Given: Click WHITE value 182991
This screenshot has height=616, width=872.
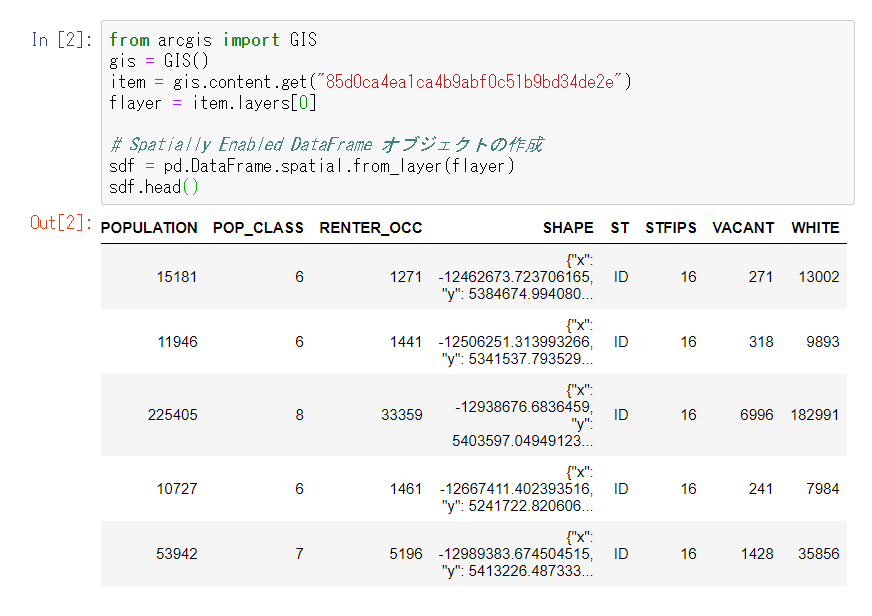Looking at the screenshot, I should tap(815, 415).
